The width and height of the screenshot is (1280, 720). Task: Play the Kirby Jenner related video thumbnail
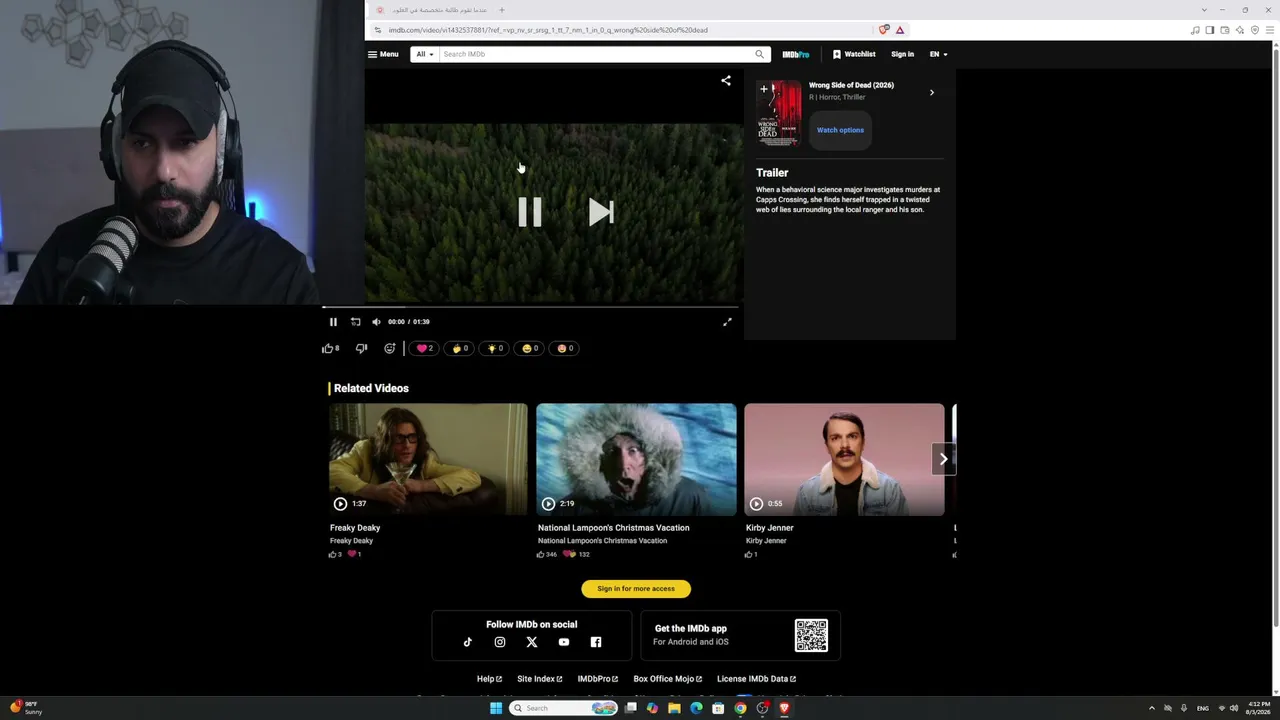[844, 459]
